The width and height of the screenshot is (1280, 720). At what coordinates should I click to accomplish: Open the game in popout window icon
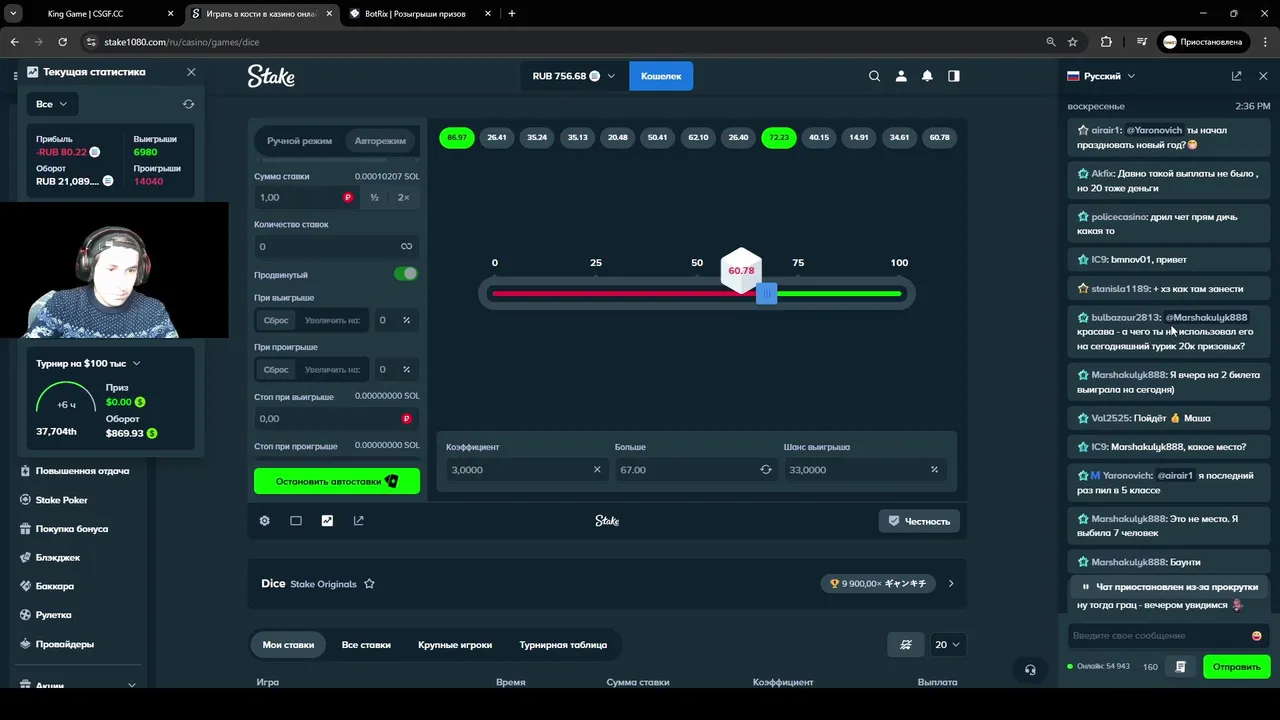tap(358, 521)
